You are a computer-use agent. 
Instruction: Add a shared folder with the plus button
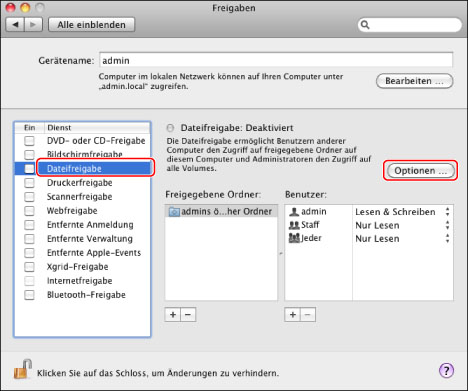pos(173,315)
